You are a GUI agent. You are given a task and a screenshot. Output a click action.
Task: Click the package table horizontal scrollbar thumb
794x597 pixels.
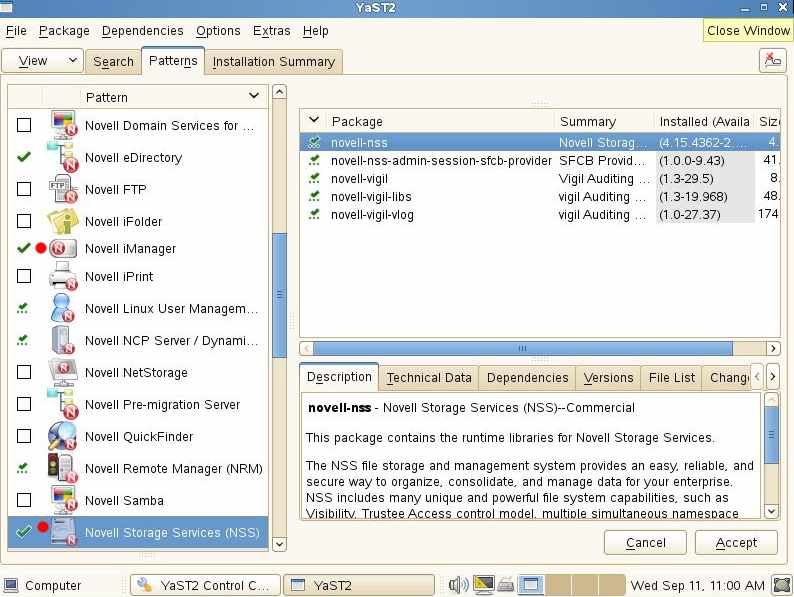523,348
